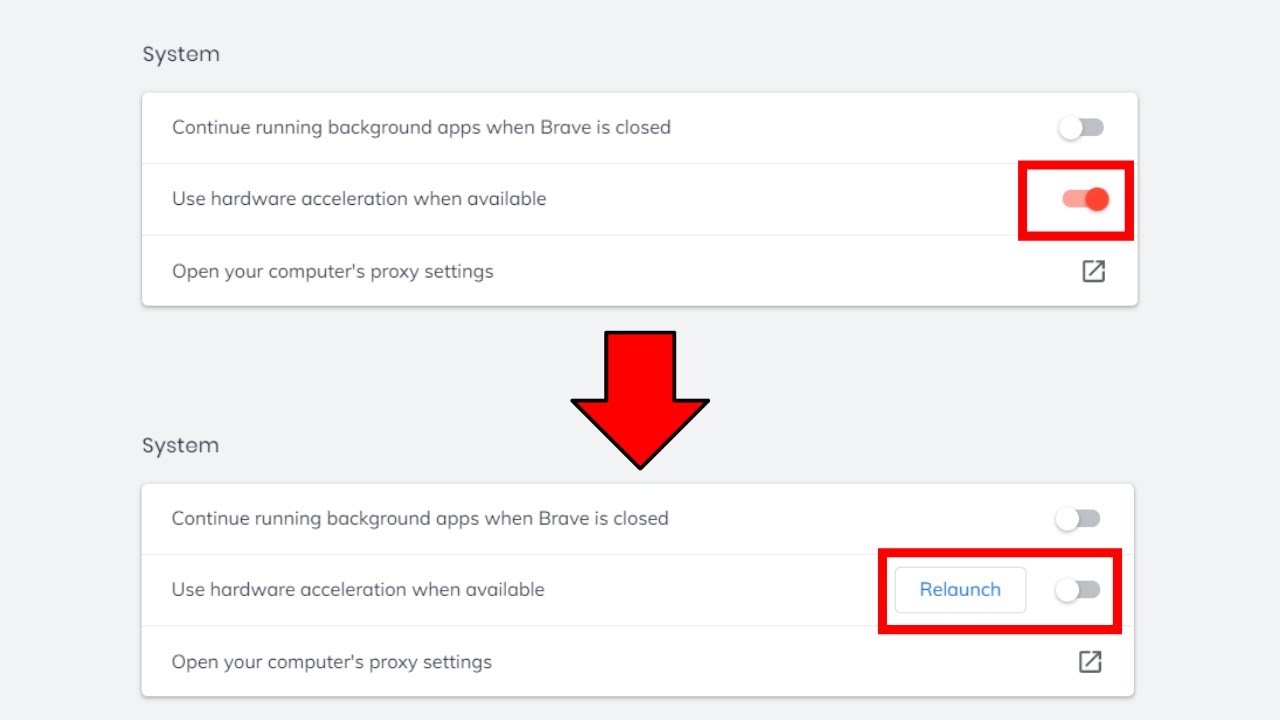The width and height of the screenshot is (1280, 720).
Task: Click the word 'Brave' in upper panel
Action: [565, 128]
